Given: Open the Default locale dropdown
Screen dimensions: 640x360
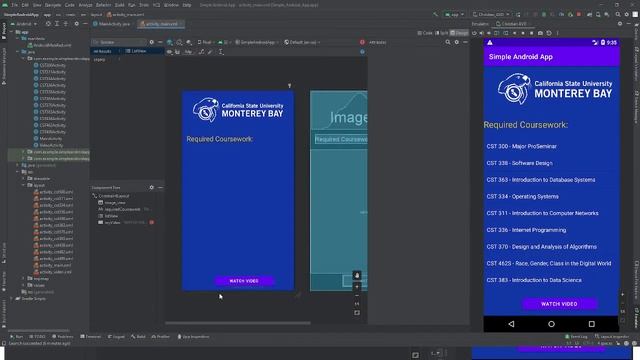Looking at the screenshot, I should click(x=302, y=42).
